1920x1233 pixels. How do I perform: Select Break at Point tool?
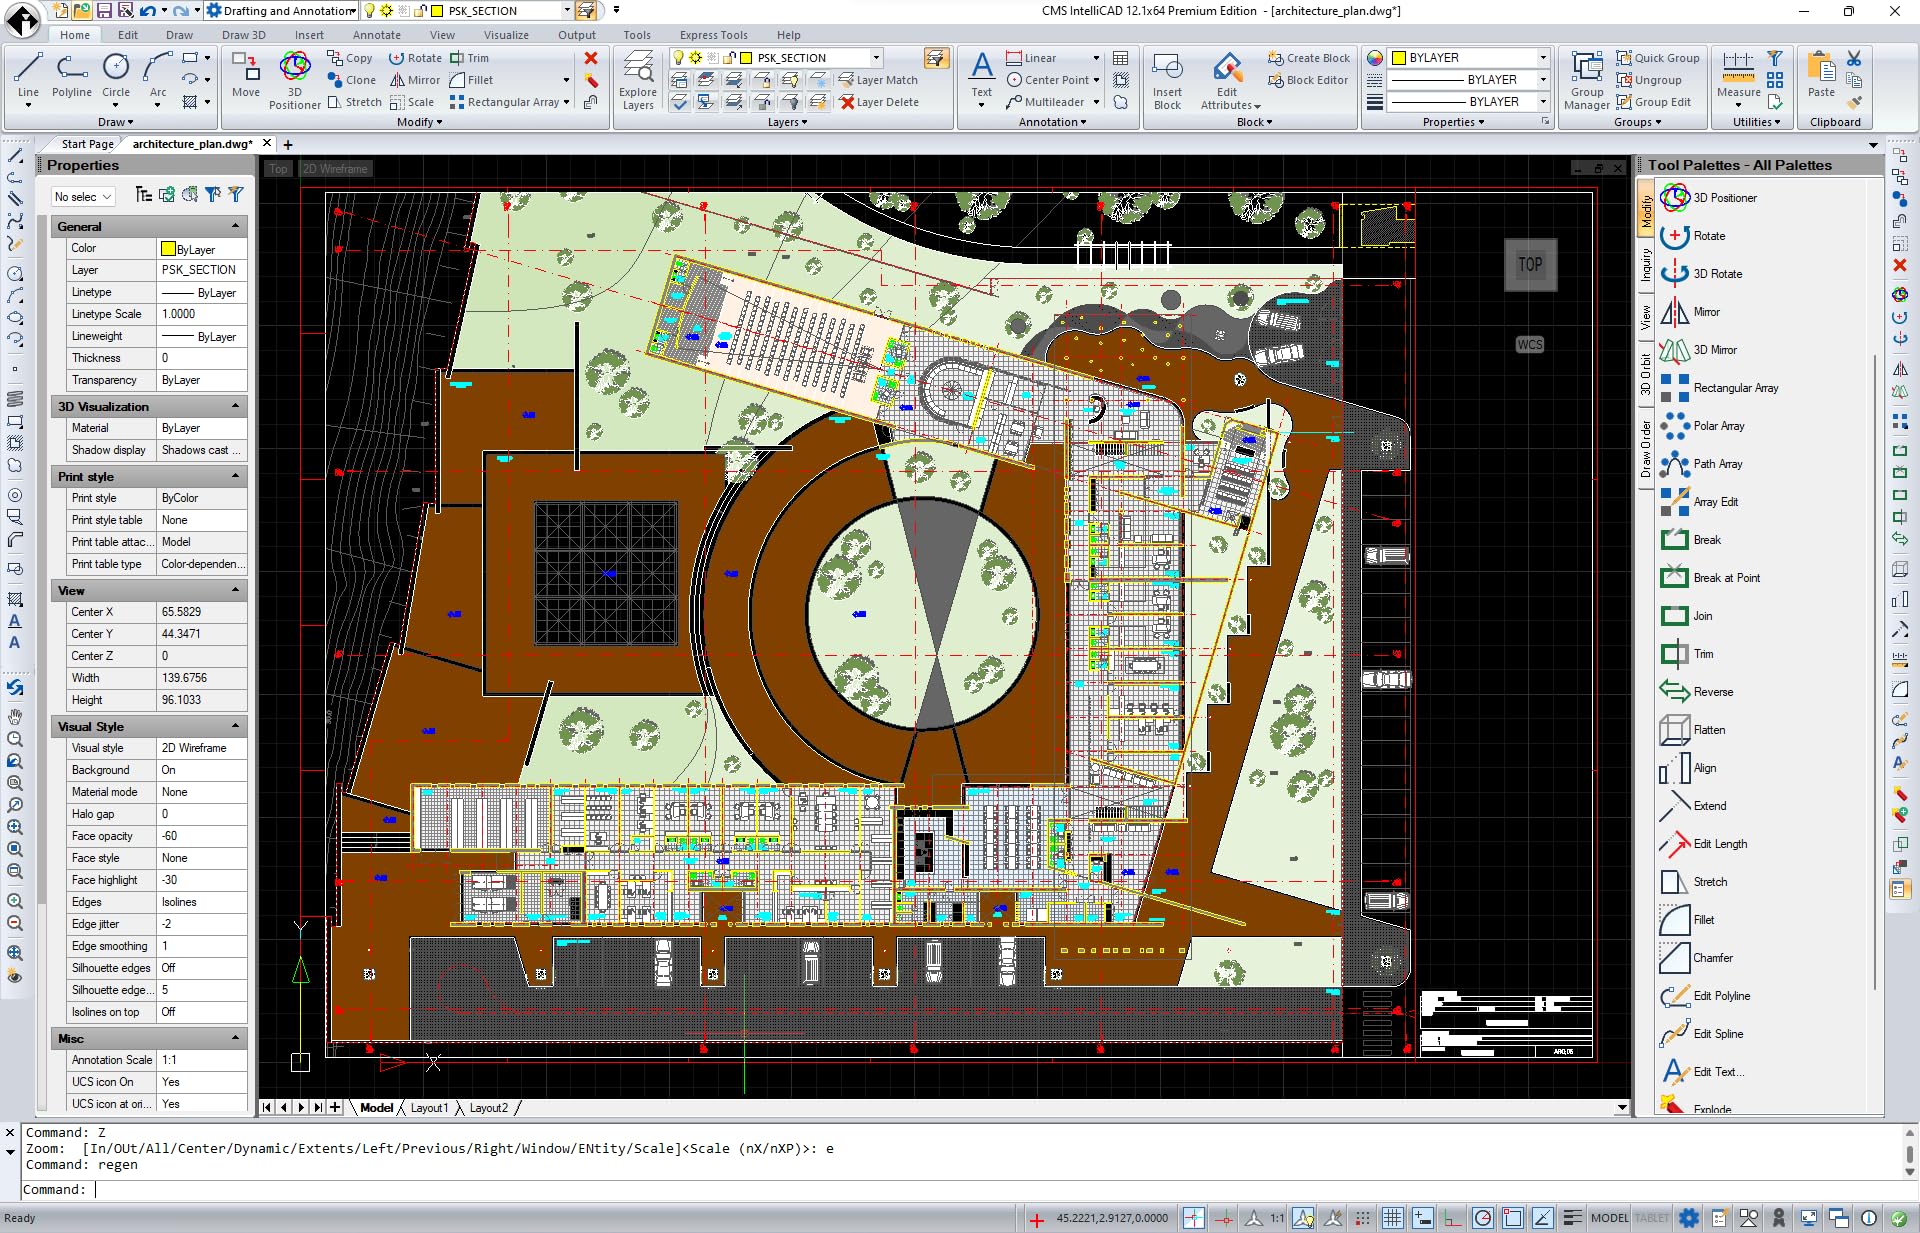coord(1710,578)
